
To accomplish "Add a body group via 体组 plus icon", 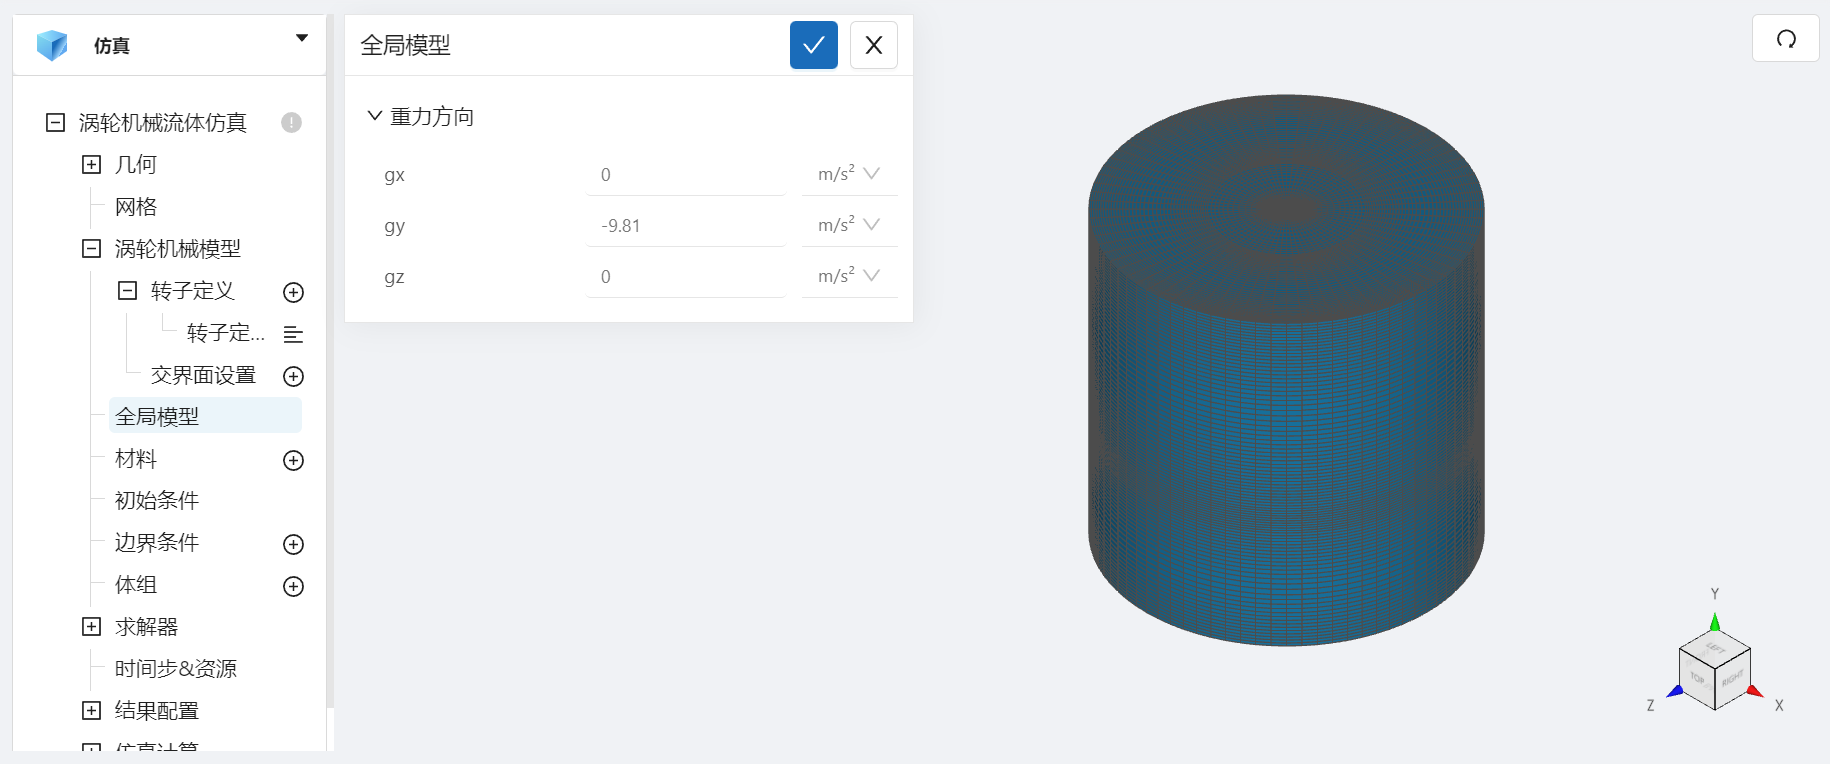I will (x=293, y=586).
